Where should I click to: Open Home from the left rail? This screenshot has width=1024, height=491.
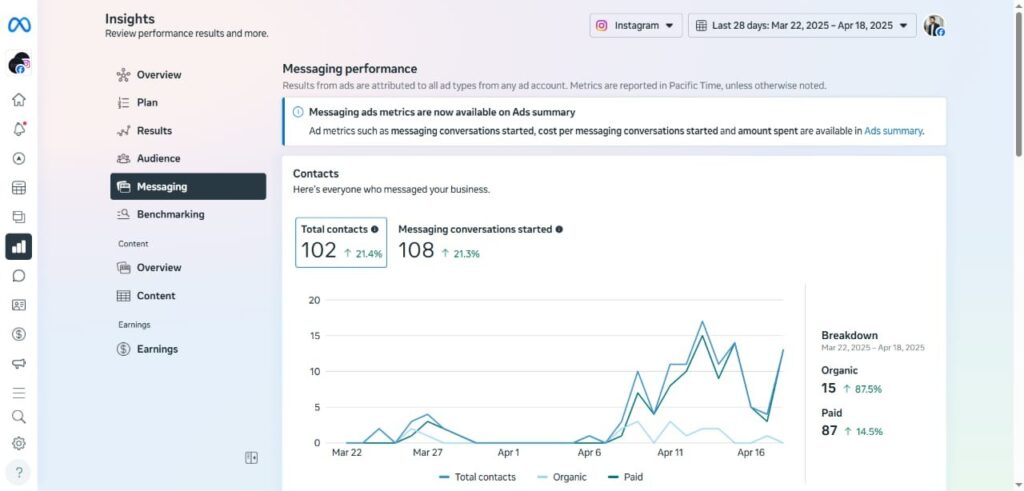[x=19, y=100]
